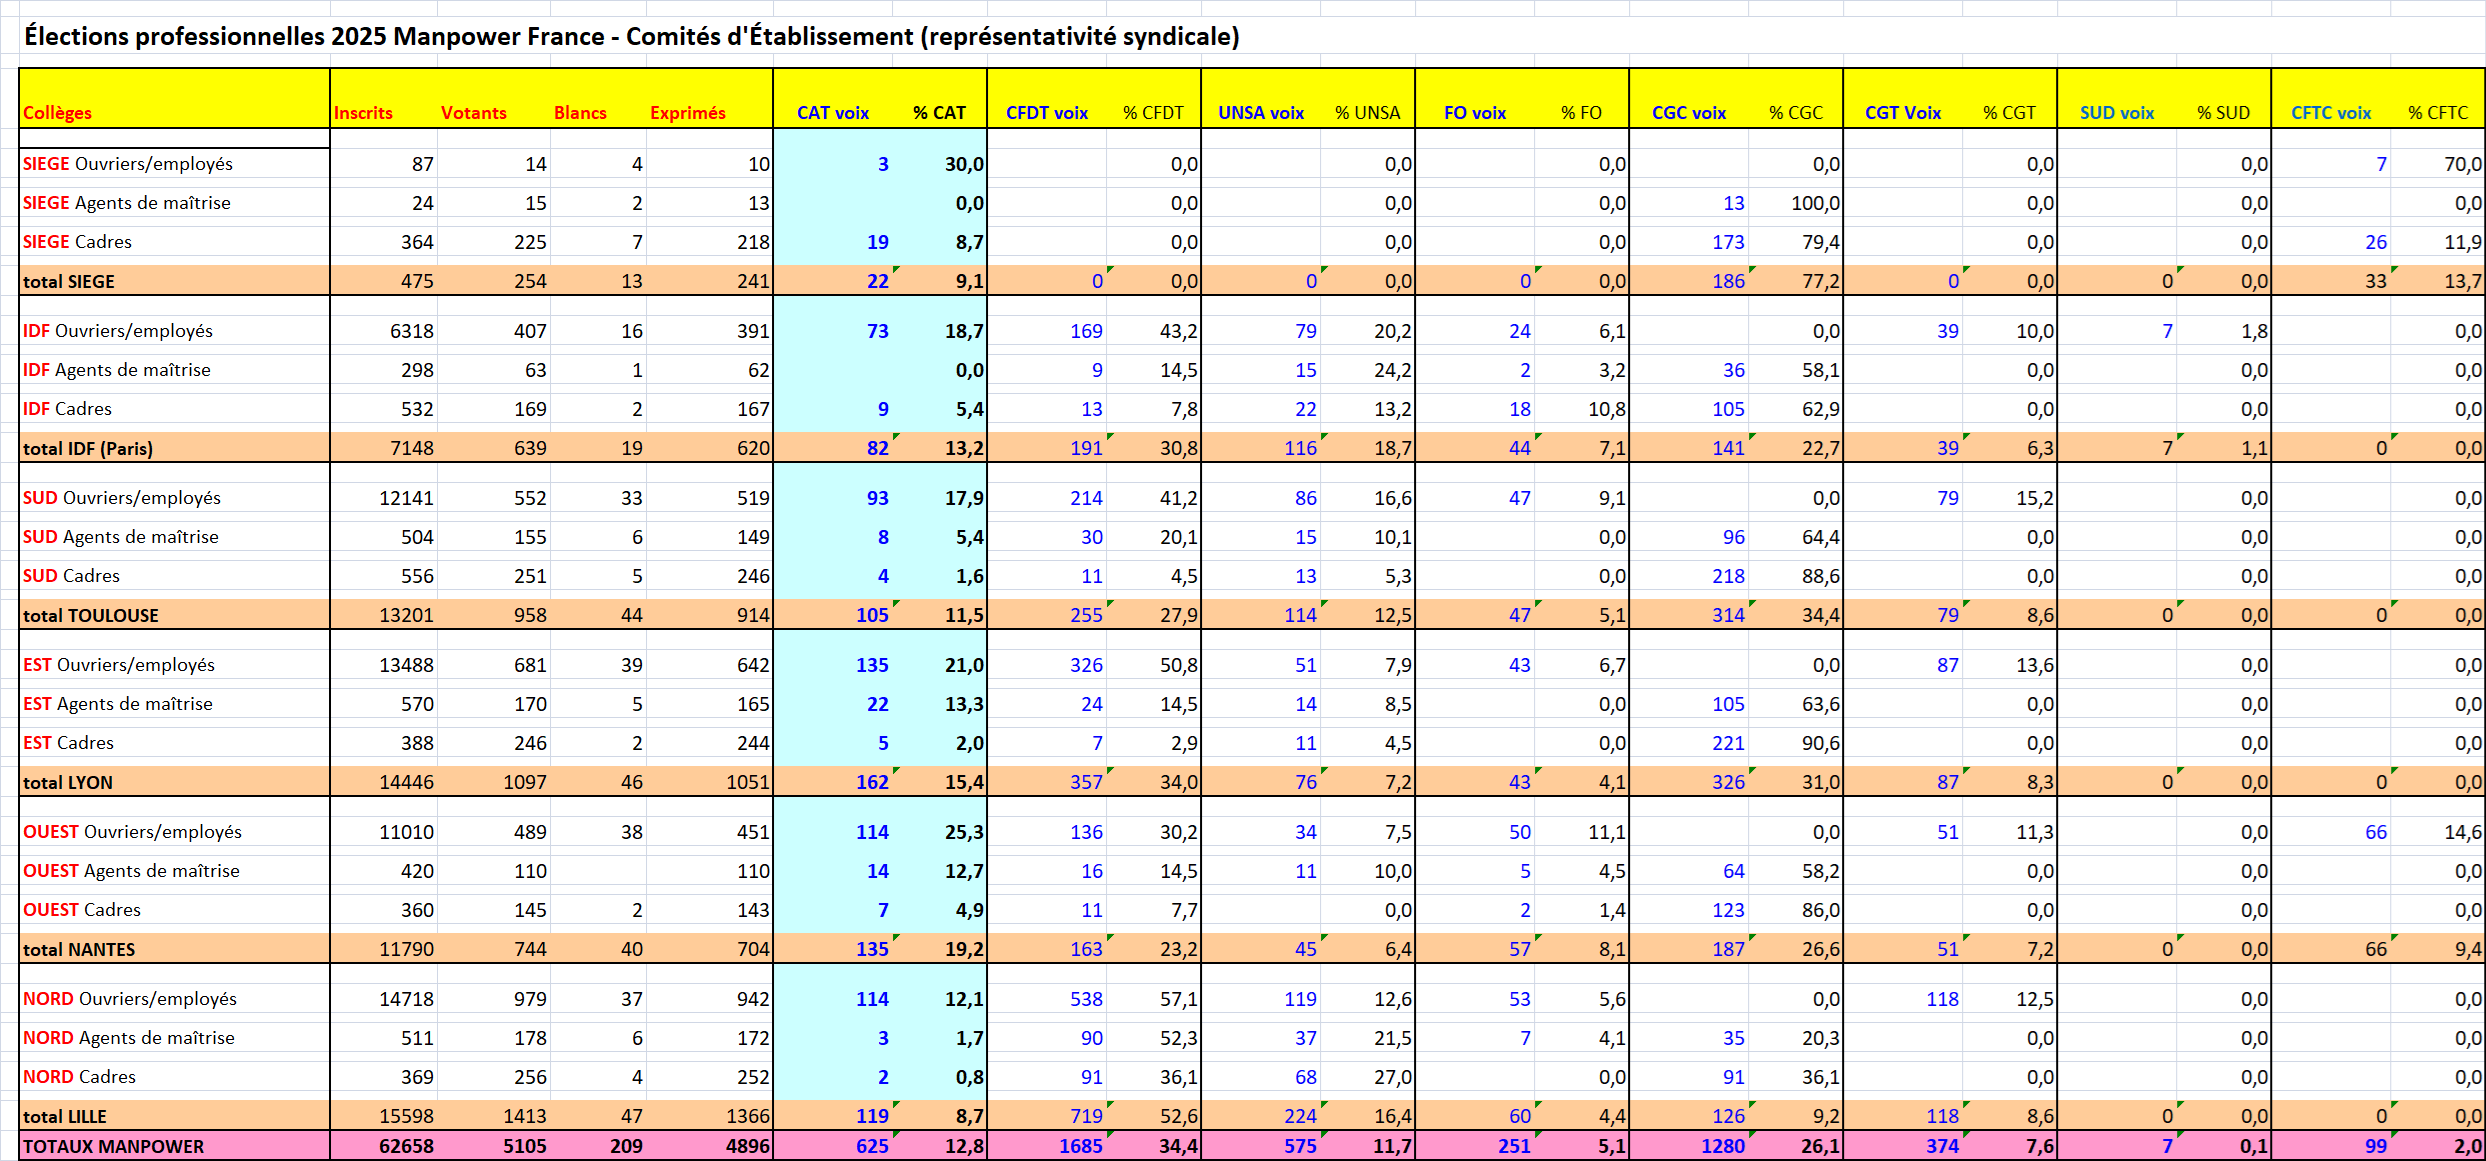Select SUD voix 7 for IDF Ouvriers/employés
The width and height of the screenshot is (2486, 1161).
[x=2167, y=331]
